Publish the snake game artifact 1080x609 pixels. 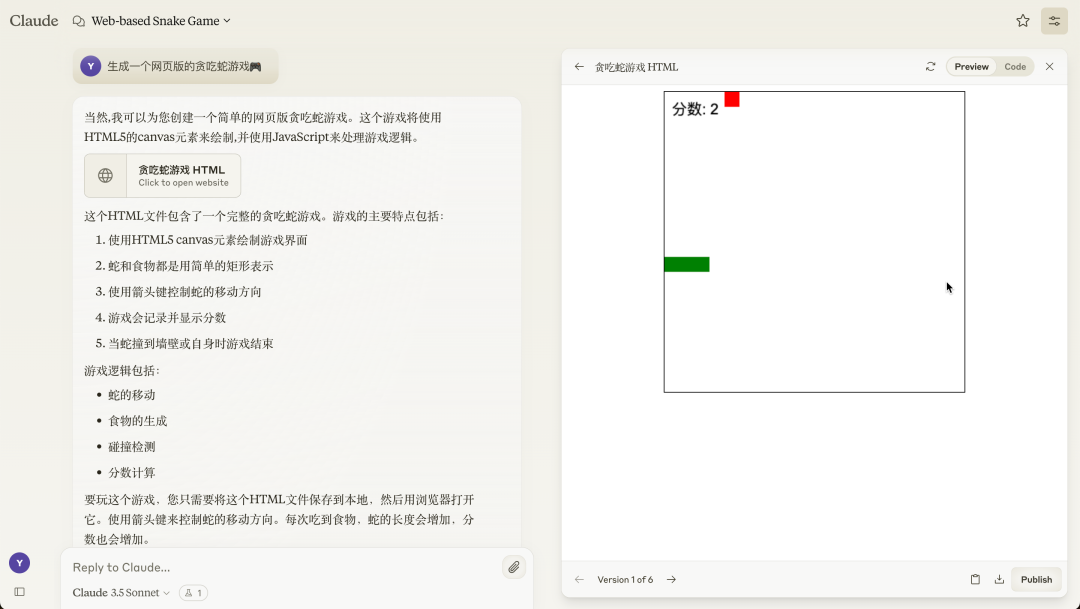tap(1036, 579)
